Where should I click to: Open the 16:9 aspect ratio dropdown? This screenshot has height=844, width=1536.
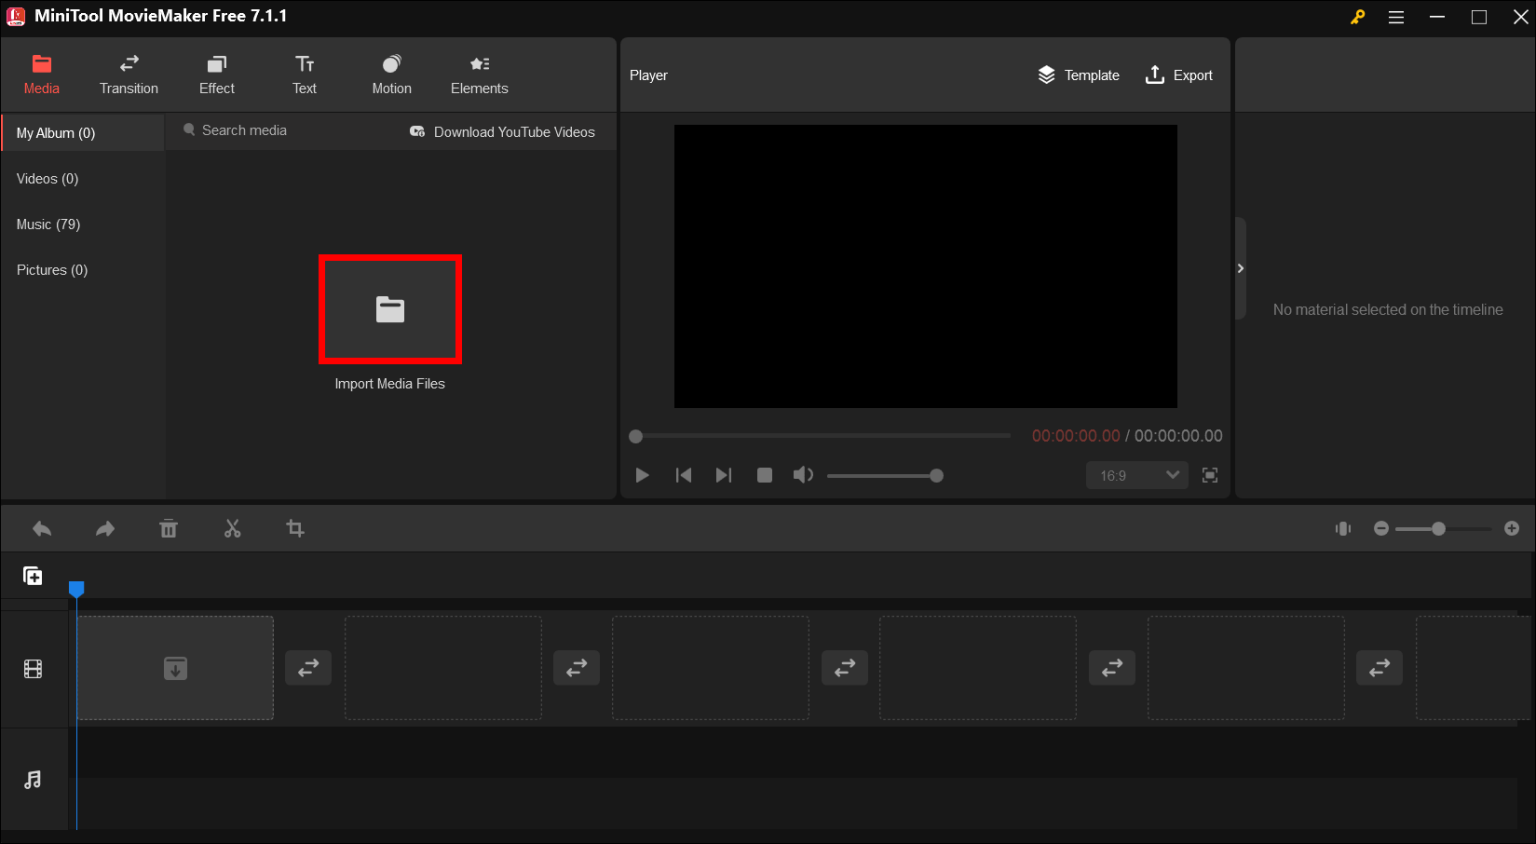coord(1136,475)
